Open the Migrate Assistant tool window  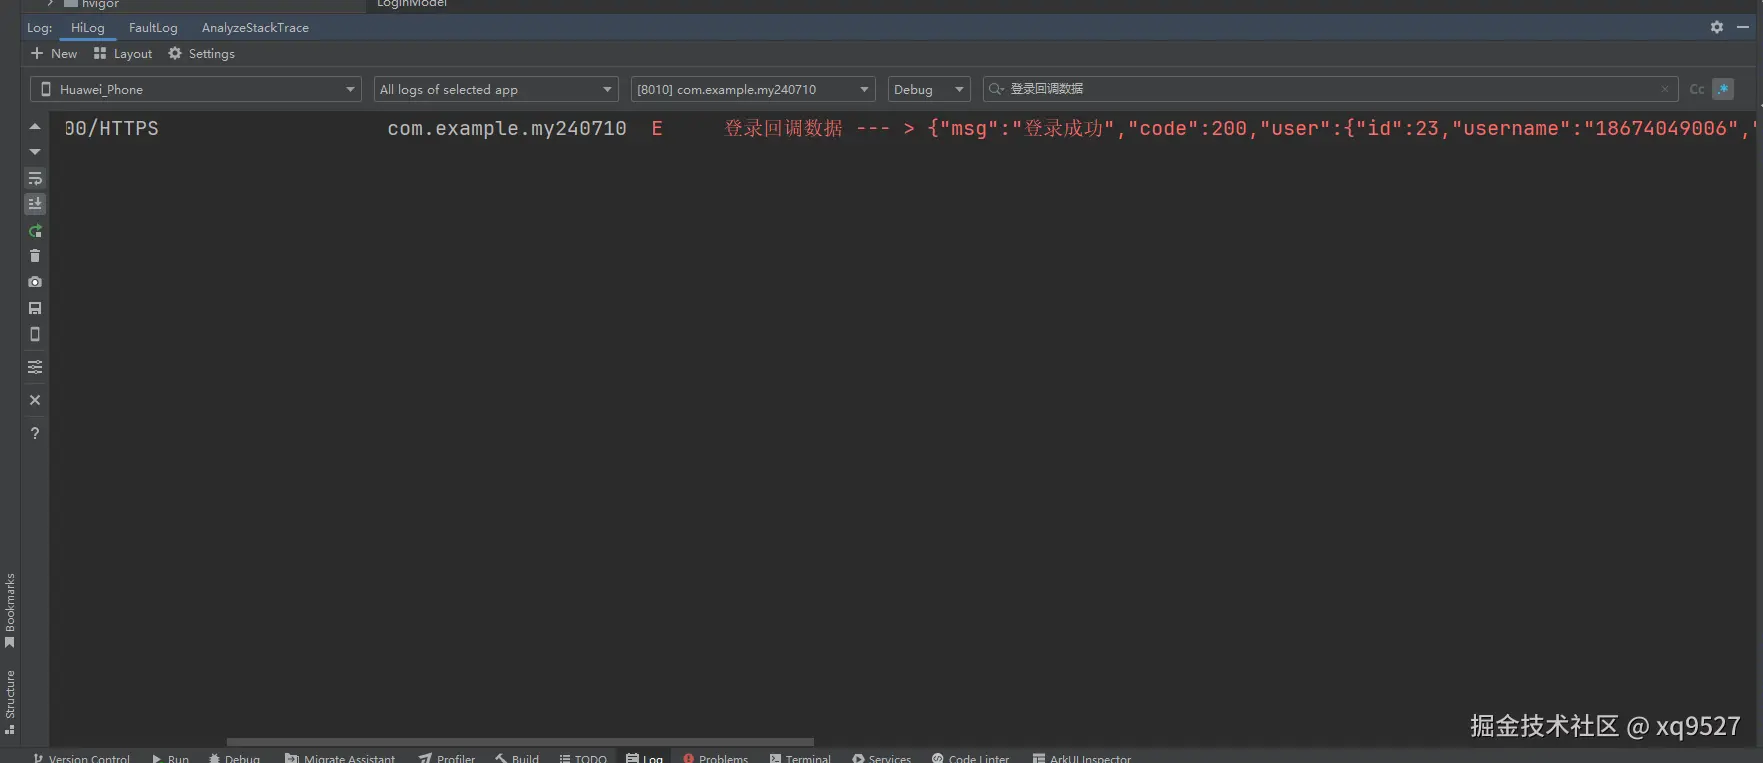[x=340, y=757]
